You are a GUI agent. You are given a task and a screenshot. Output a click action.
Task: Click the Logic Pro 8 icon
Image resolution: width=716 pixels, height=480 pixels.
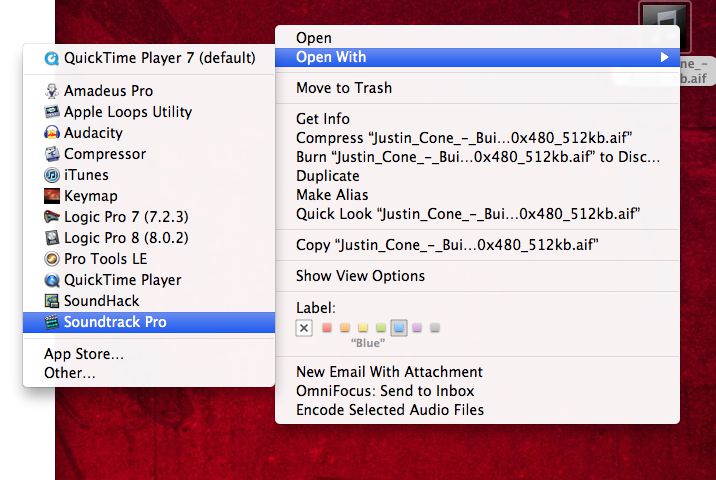pyautogui.click(x=52, y=237)
